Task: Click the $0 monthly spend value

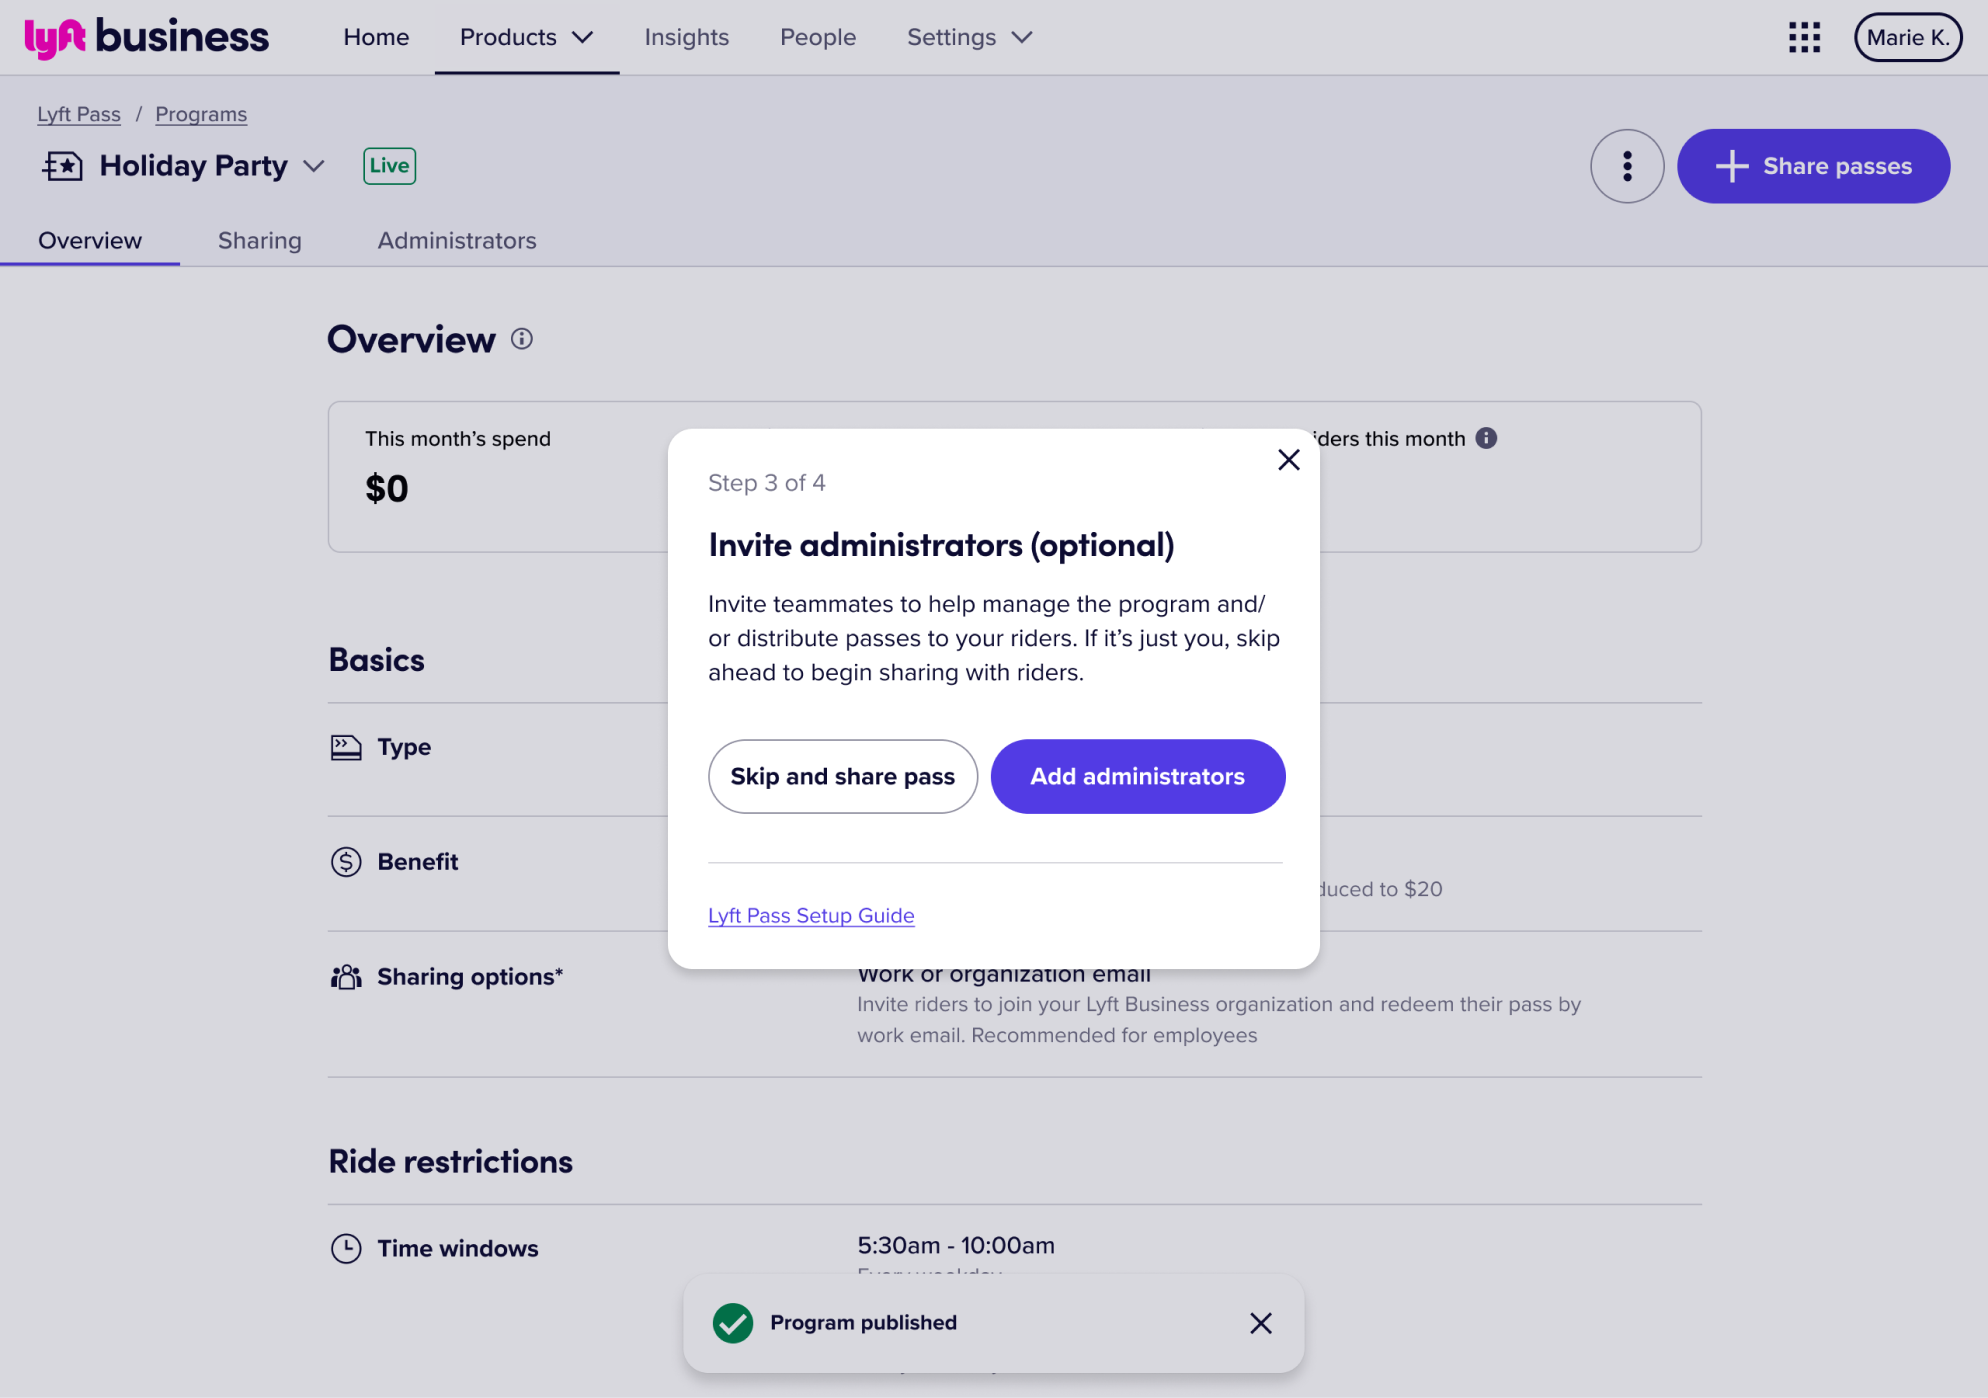Action: click(x=387, y=489)
